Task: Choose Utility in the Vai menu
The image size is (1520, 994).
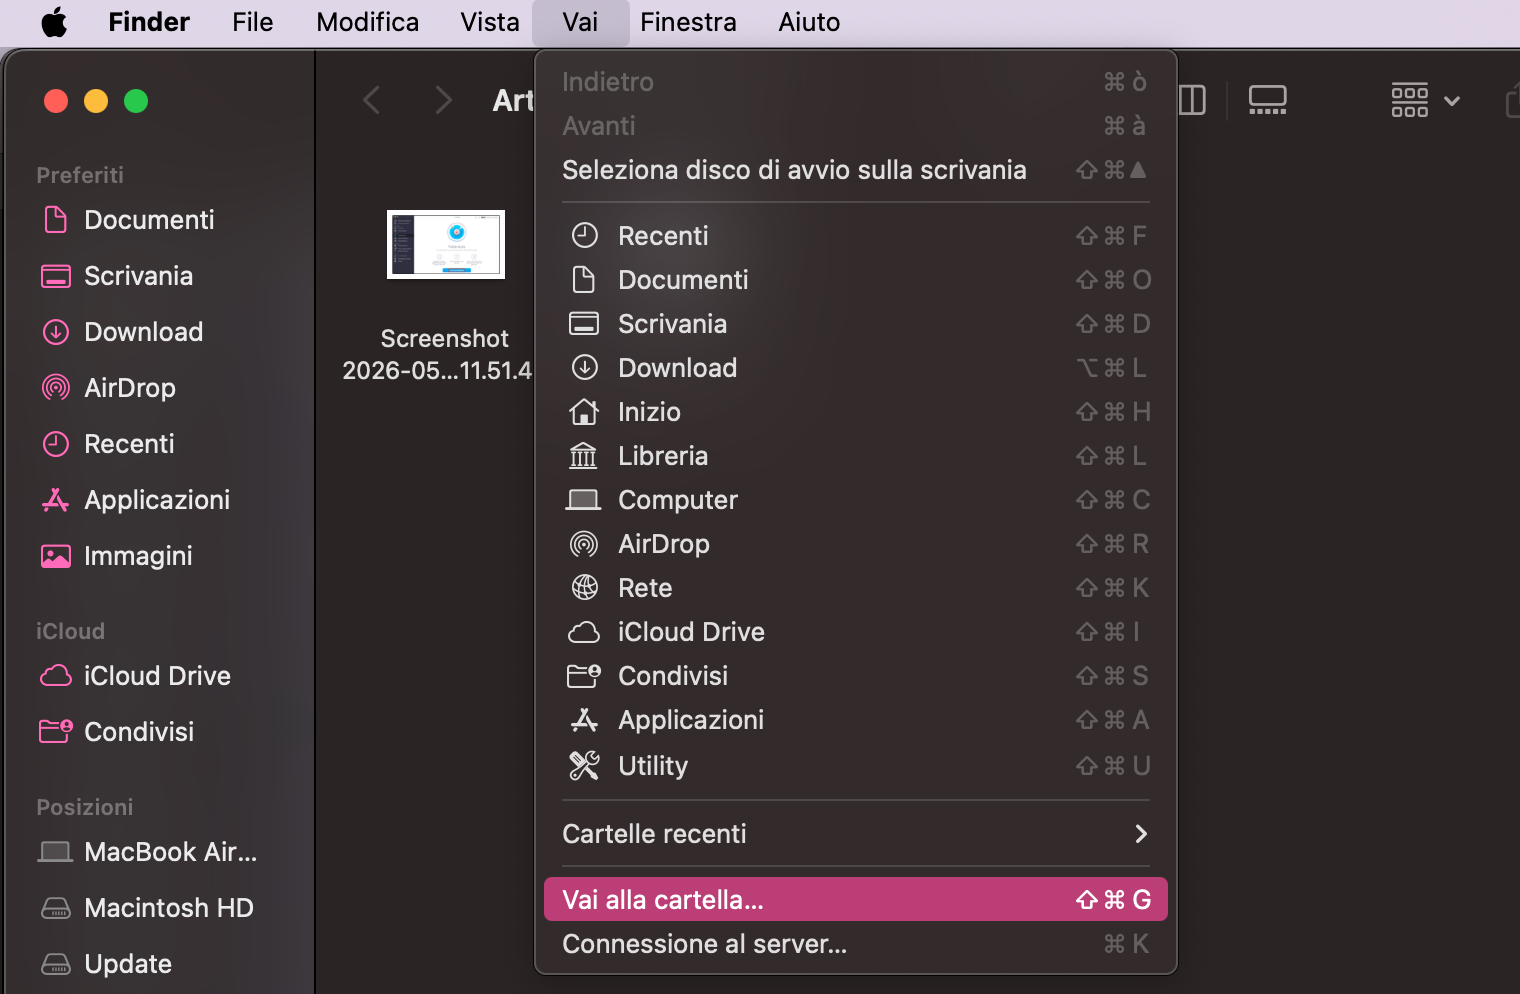Action: coord(856,766)
